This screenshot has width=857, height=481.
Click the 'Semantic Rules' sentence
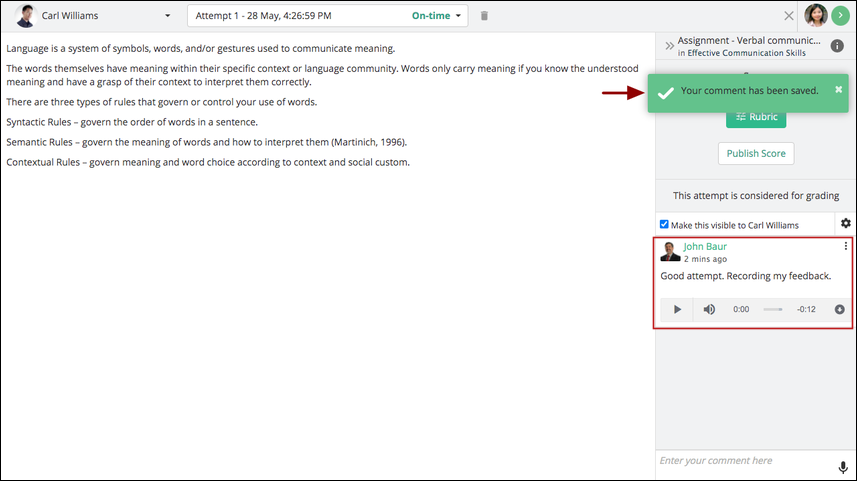click(x=207, y=142)
